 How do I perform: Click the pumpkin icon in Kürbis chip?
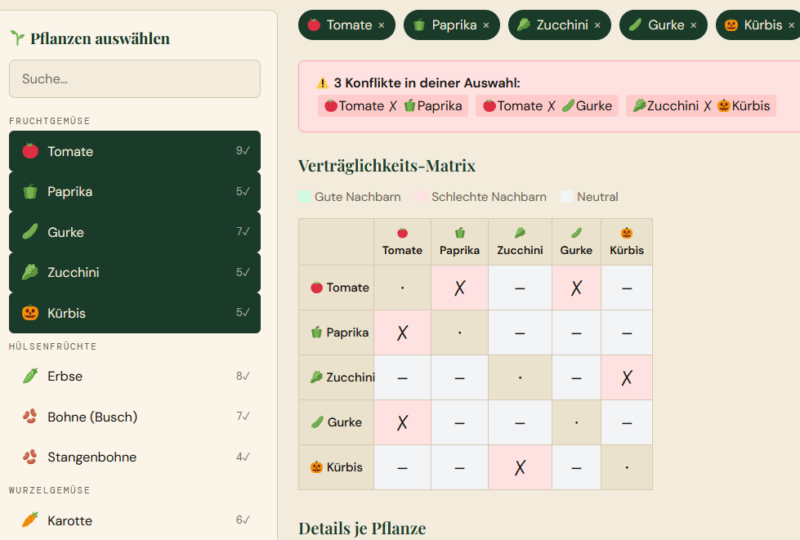tap(731, 25)
